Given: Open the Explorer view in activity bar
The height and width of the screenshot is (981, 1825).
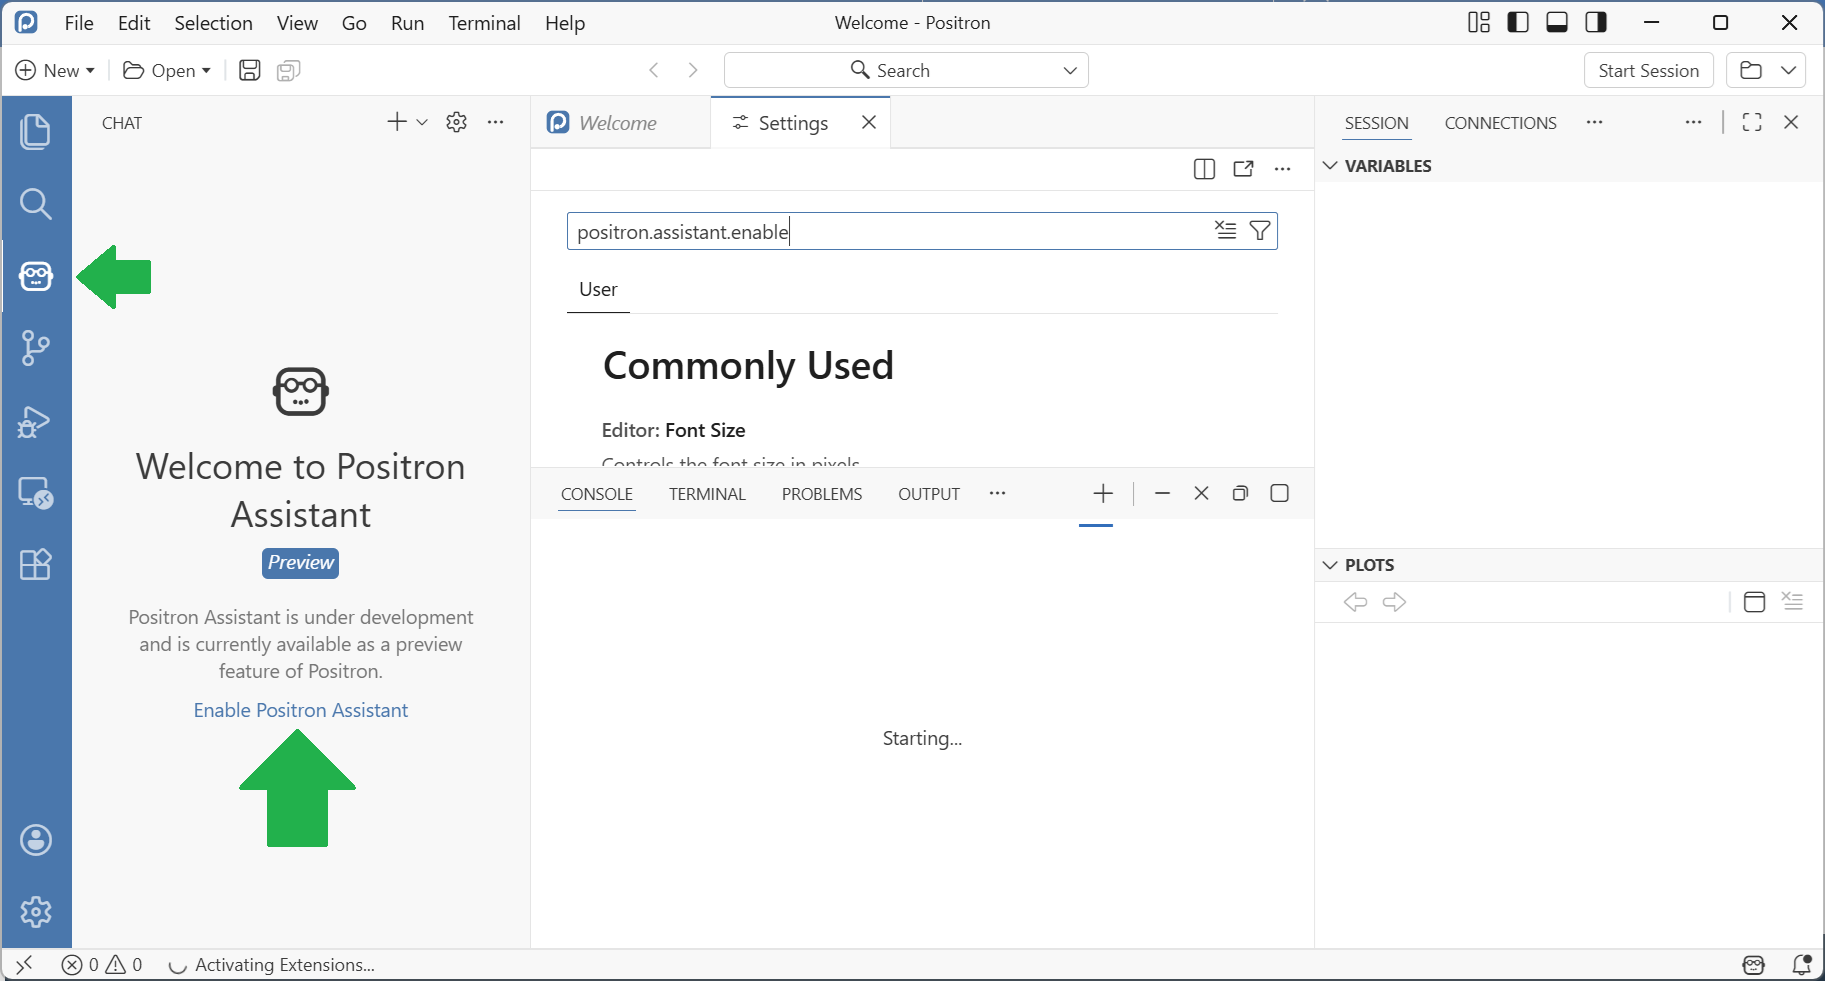Looking at the screenshot, I should [36, 132].
